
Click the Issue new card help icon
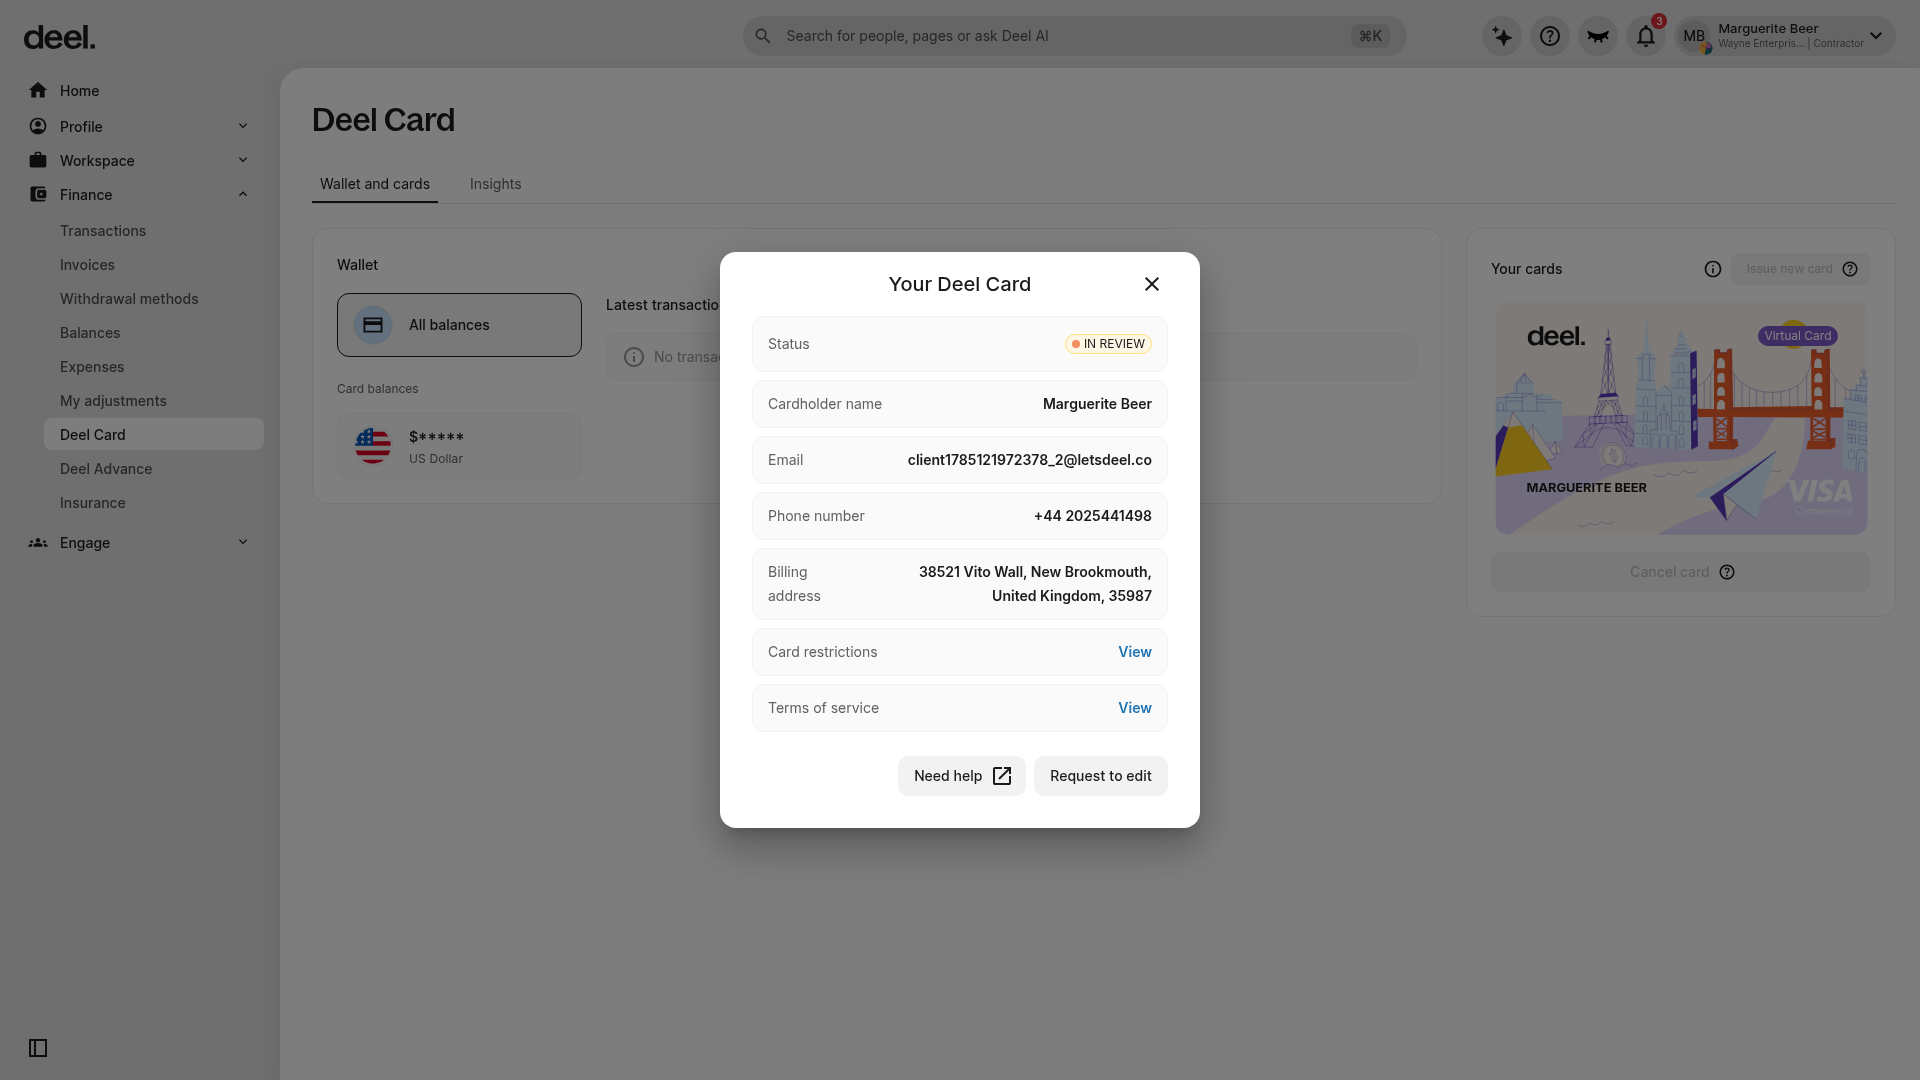[x=1850, y=269]
